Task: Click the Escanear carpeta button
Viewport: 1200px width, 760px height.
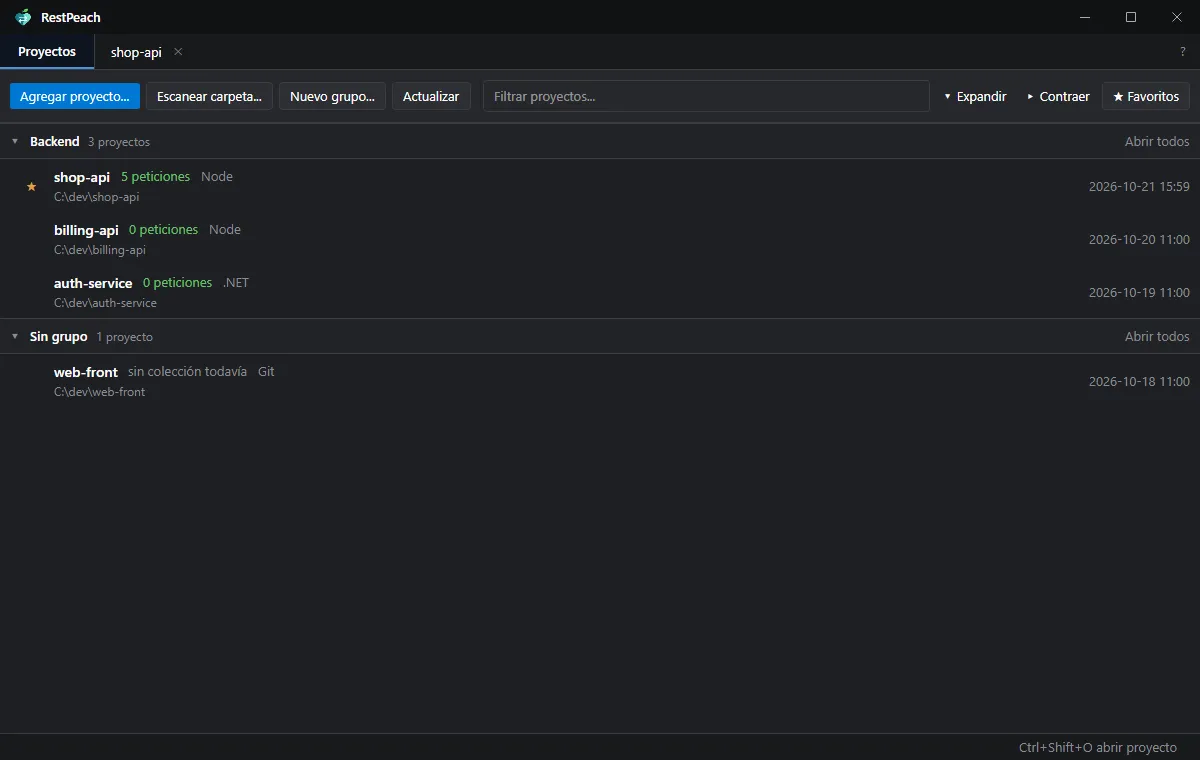Action: coord(209,96)
